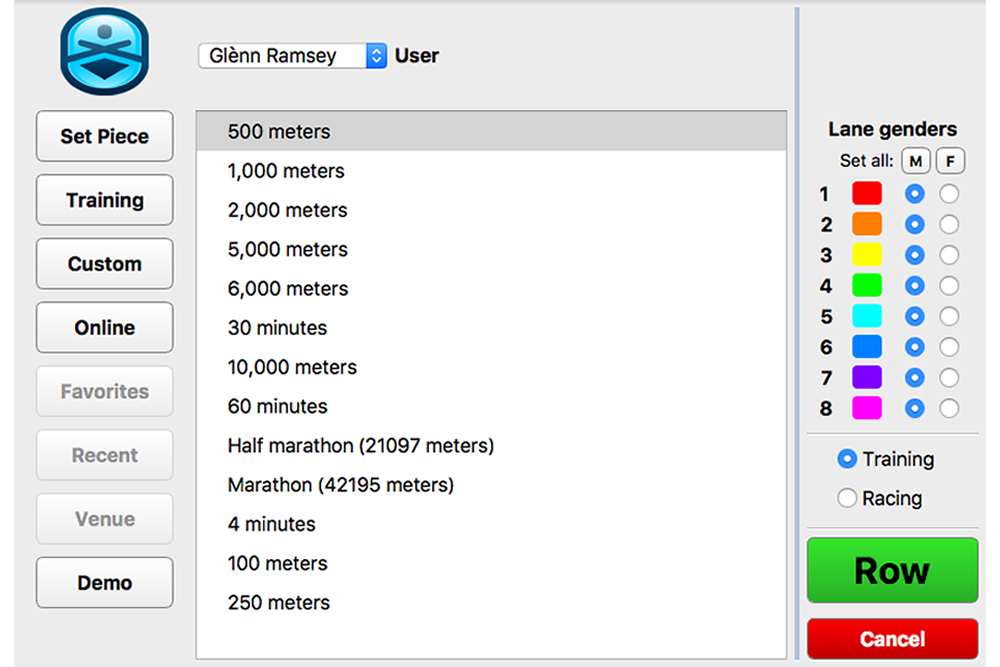Select male radio for lane 5
The image size is (1000, 667).
914,316
